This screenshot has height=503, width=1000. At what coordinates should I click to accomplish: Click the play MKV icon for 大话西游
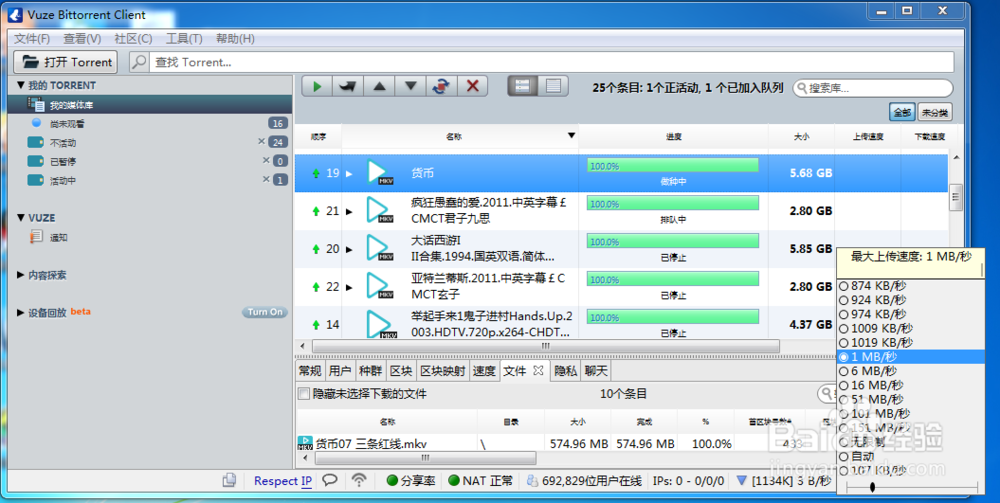click(380, 248)
